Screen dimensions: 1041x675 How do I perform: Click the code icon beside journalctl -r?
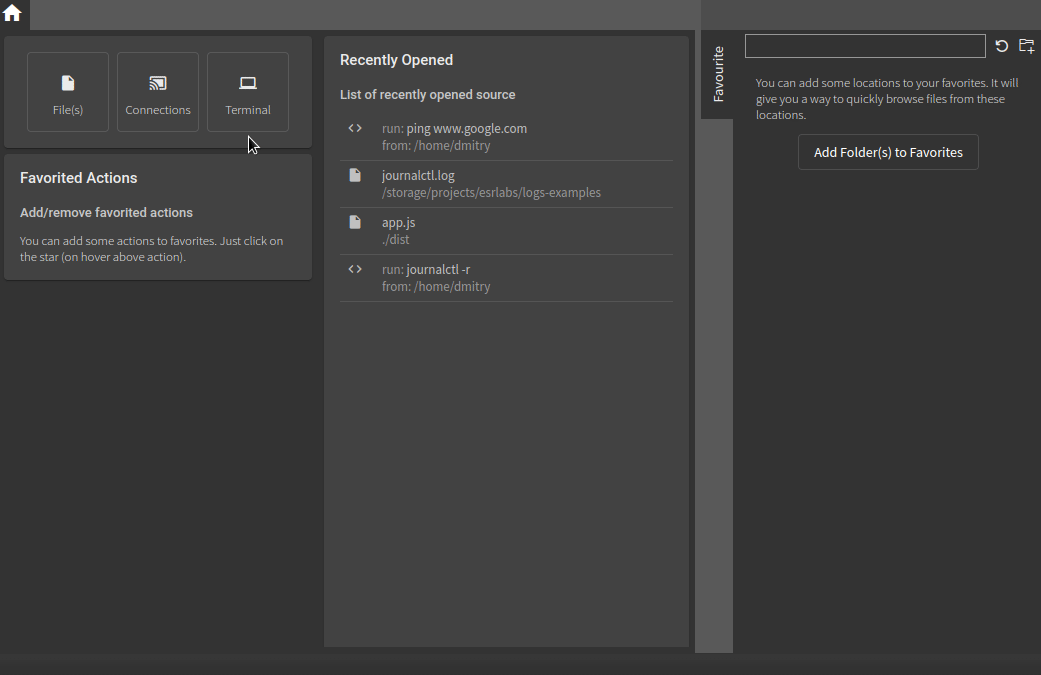pyautogui.click(x=355, y=269)
